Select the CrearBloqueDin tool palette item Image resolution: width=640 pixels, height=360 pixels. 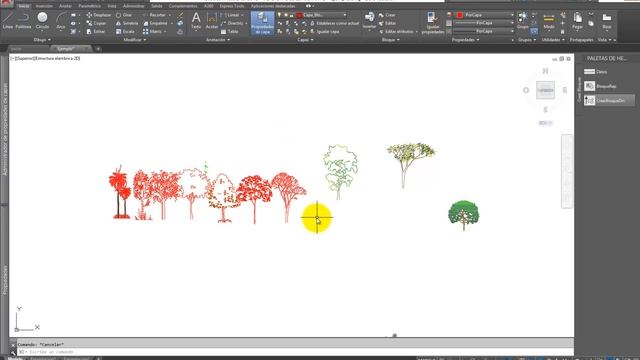click(609, 100)
